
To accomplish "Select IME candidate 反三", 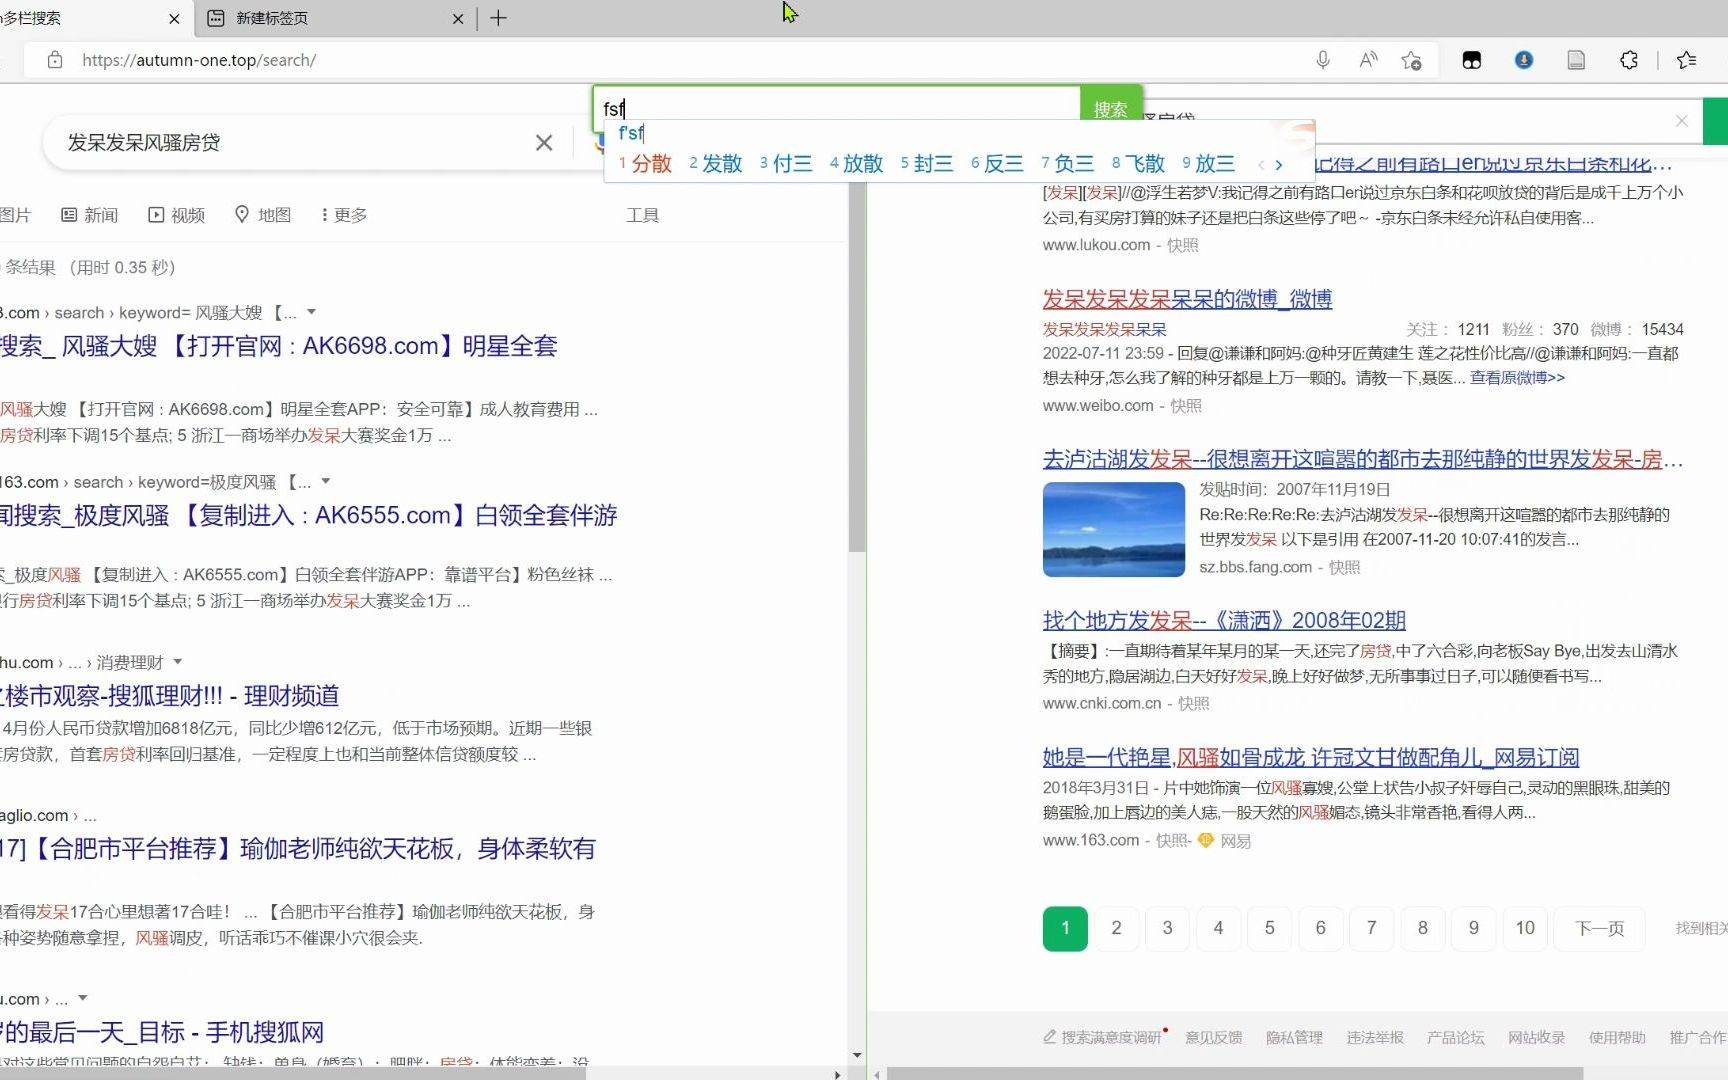I will (997, 164).
